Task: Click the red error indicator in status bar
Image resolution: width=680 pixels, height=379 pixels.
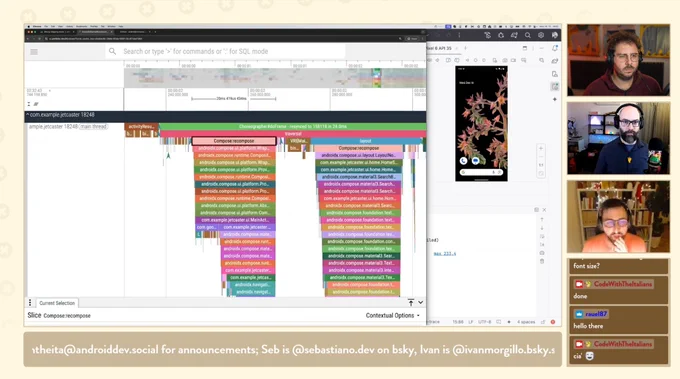Action: (x=553, y=322)
